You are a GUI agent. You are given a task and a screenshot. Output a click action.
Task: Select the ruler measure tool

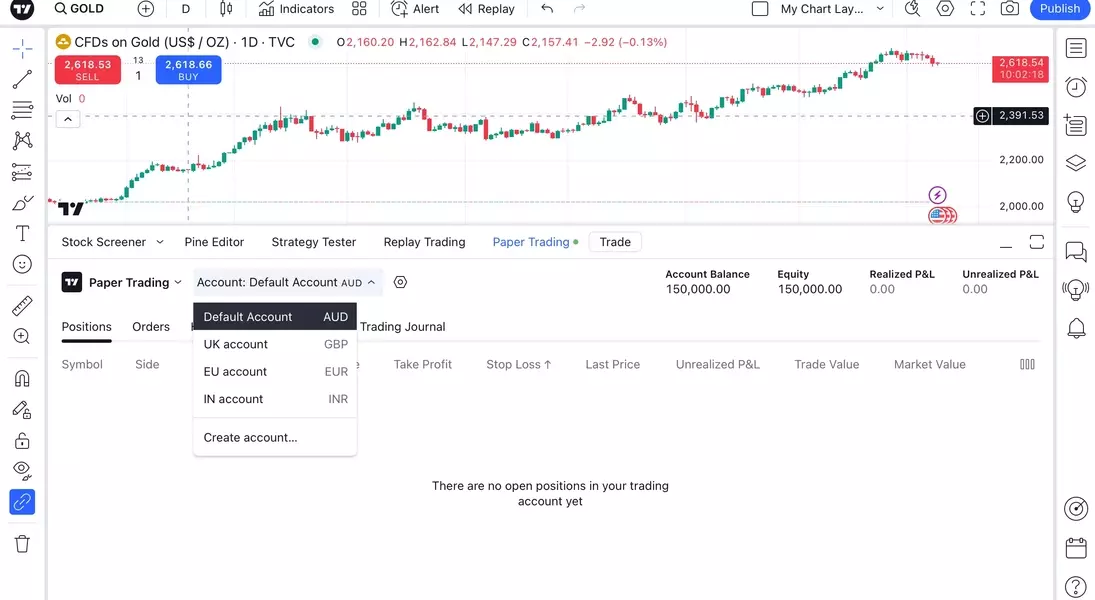pos(22,305)
